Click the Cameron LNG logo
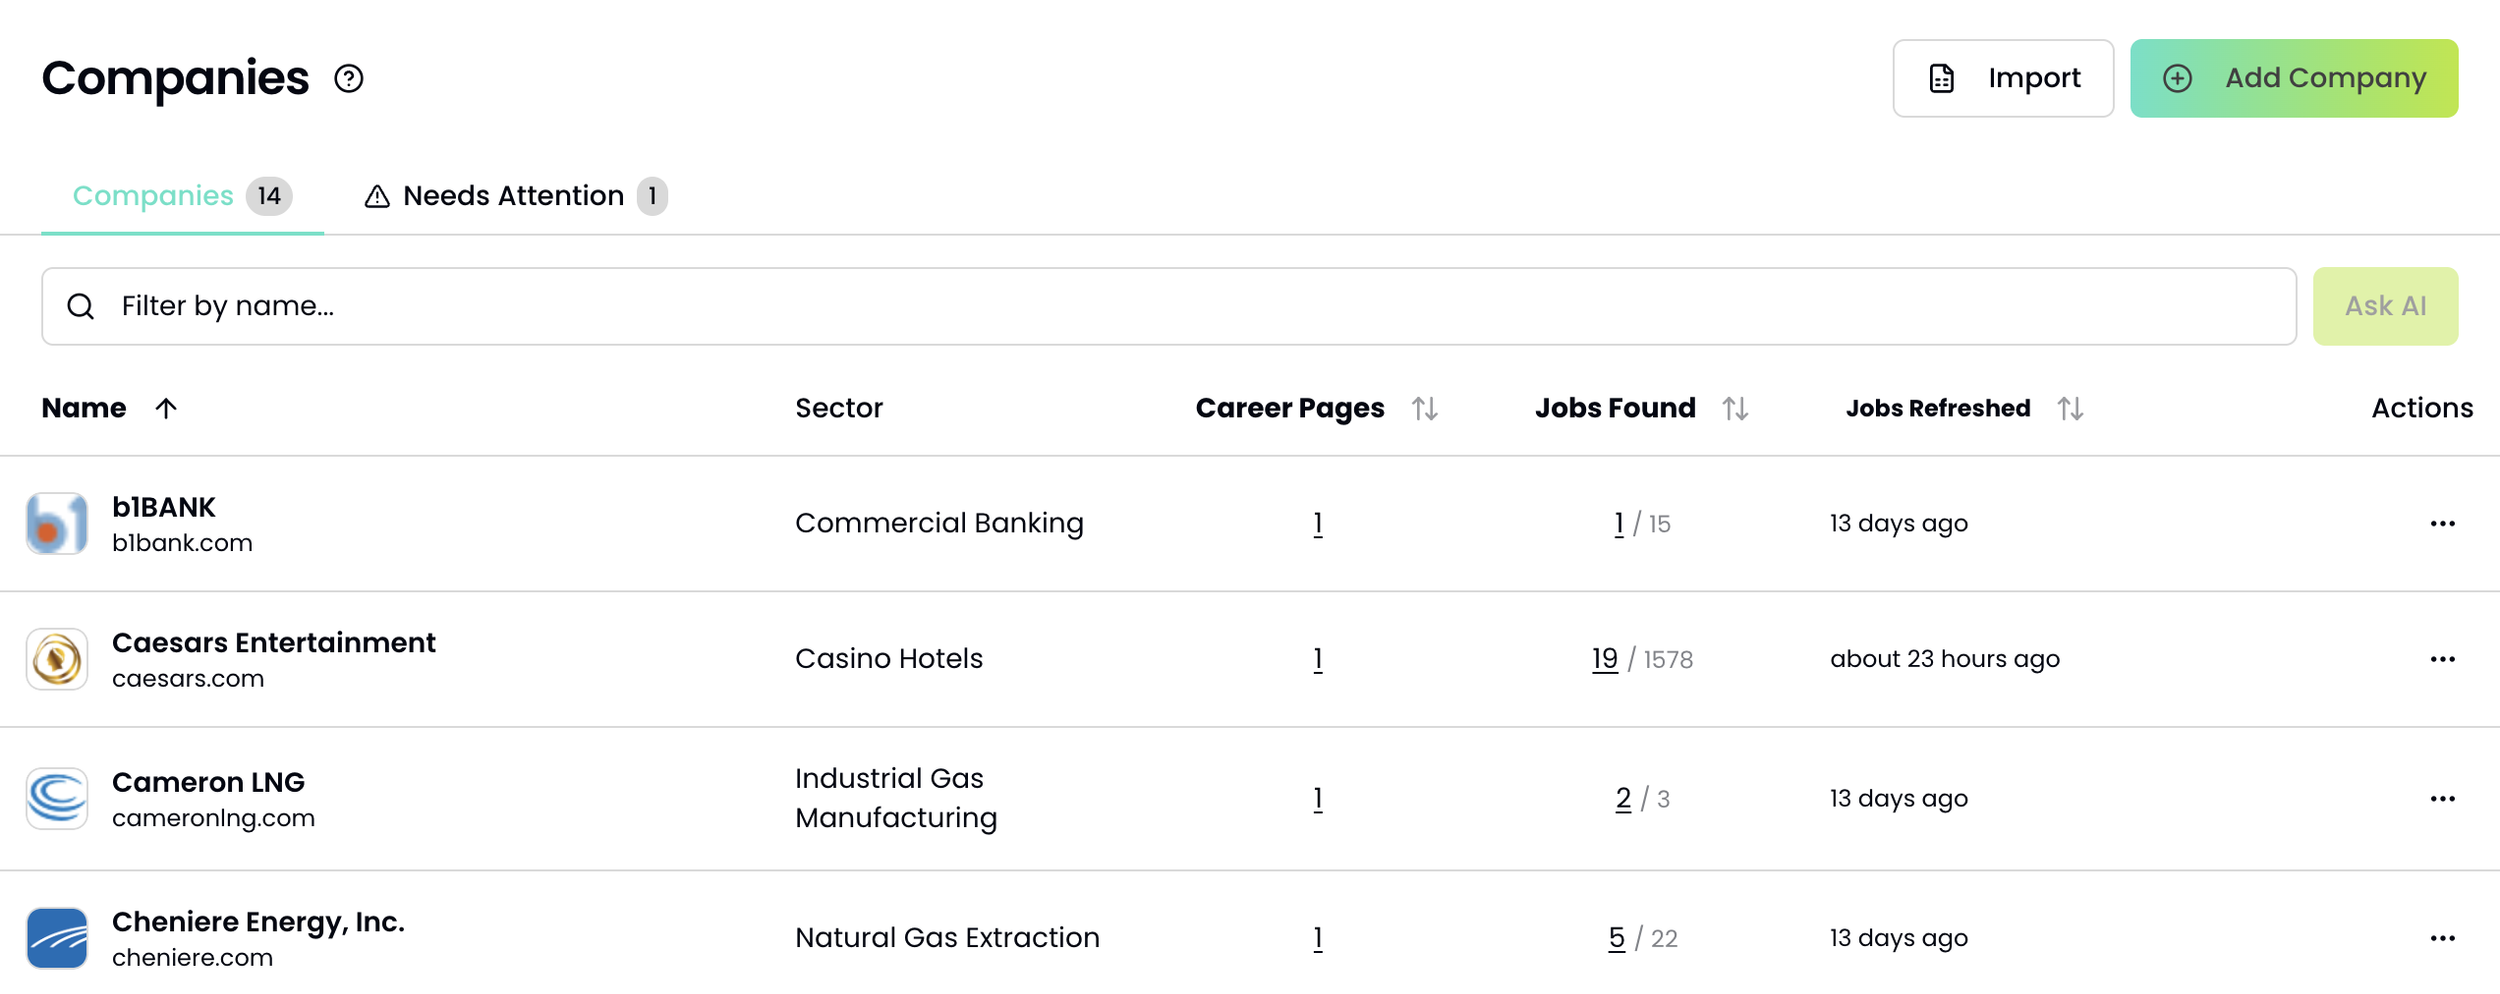Image resolution: width=2500 pixels, height=994 pixels. click(x=57, y=798)
